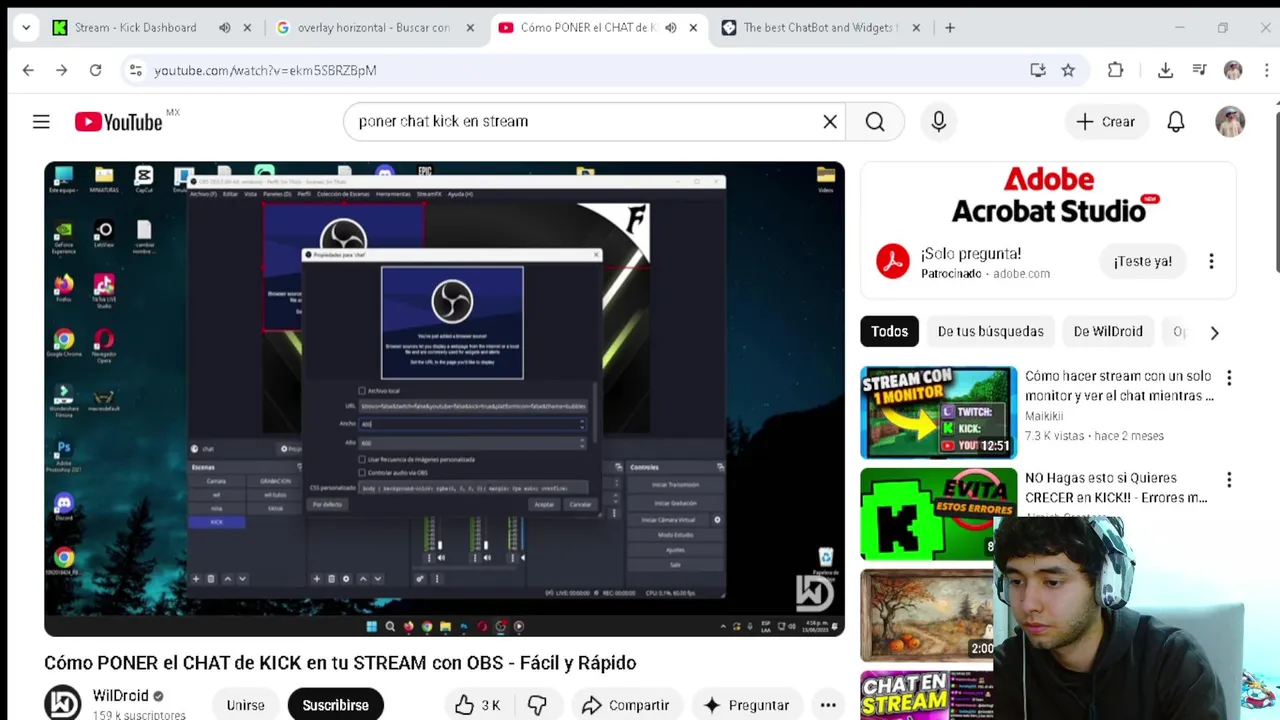Image resolution: width=1280 pixels, height=720 pixels.
Task: Go forward with the browser forward arrow
Action: (x=62, y=70)
